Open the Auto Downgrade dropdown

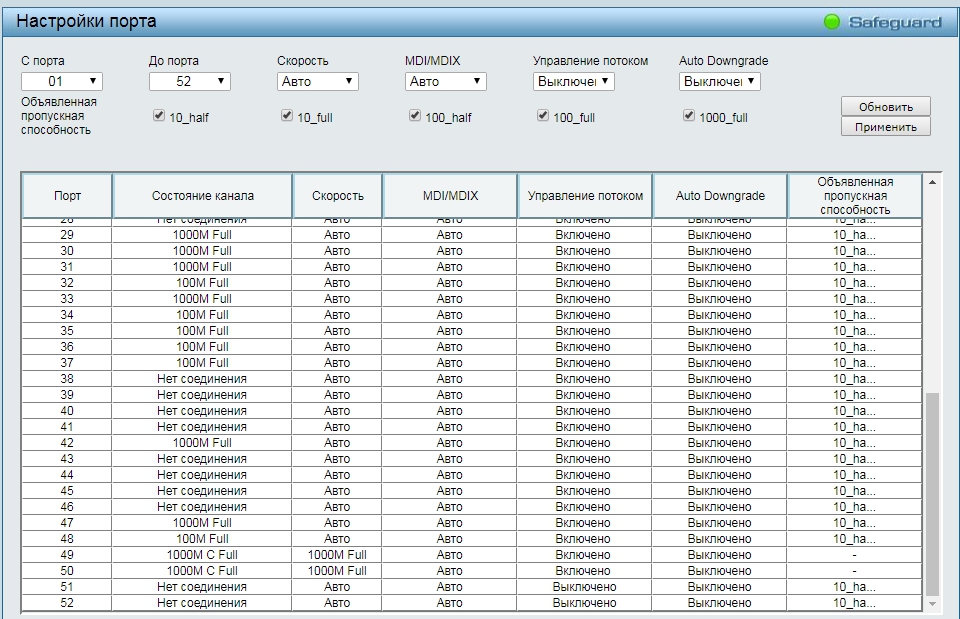[719, 81]
